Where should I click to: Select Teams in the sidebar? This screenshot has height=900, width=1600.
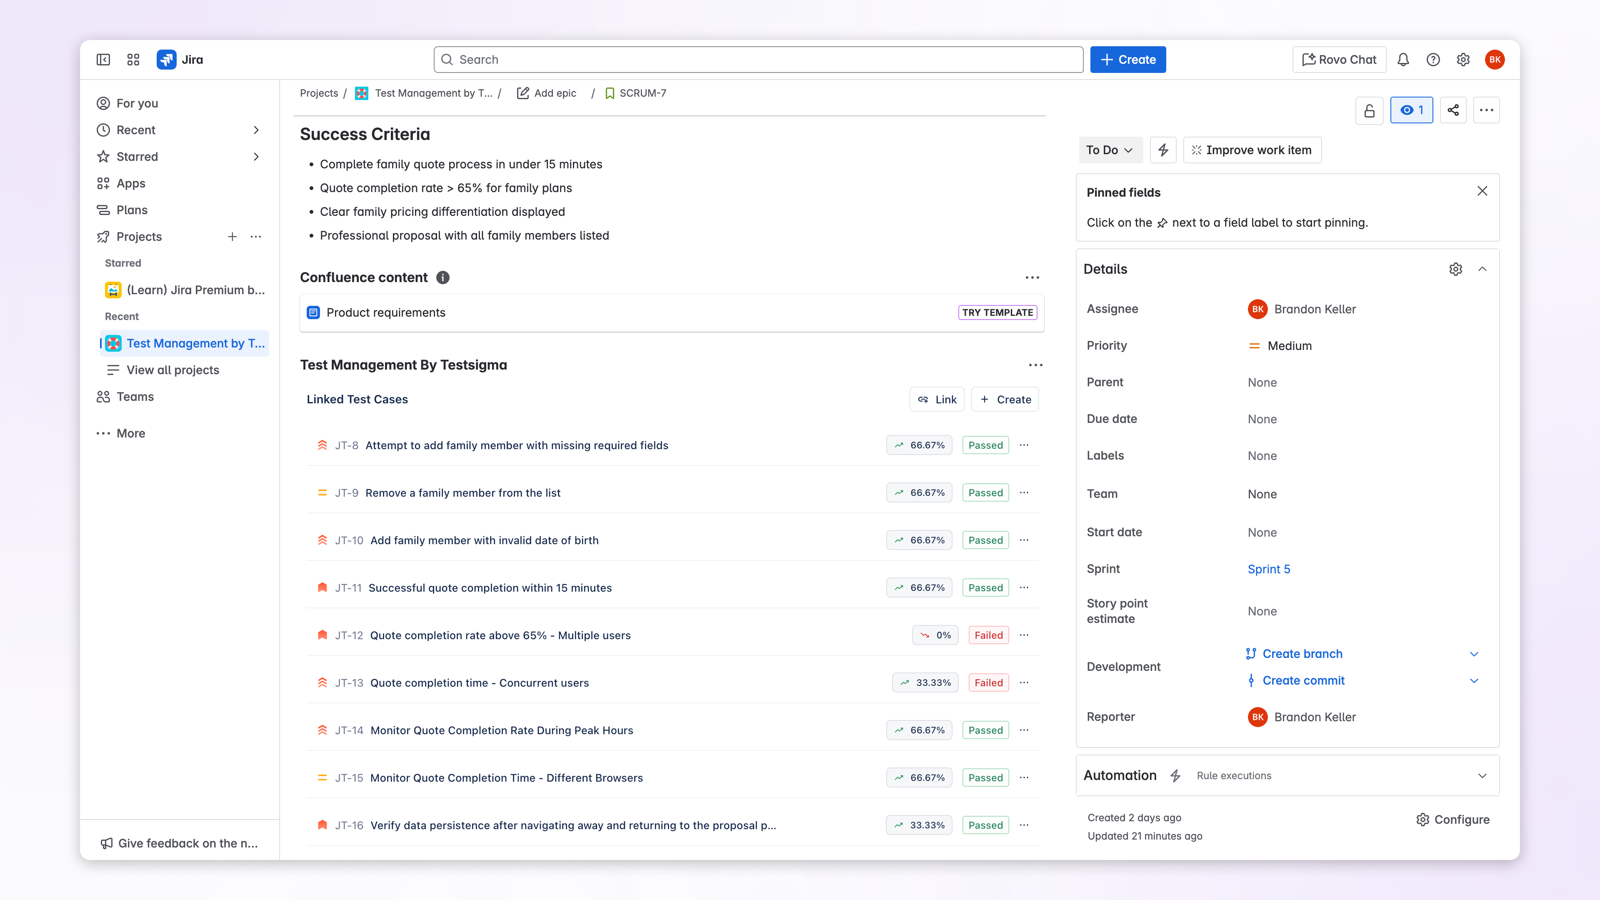[135, 397]
